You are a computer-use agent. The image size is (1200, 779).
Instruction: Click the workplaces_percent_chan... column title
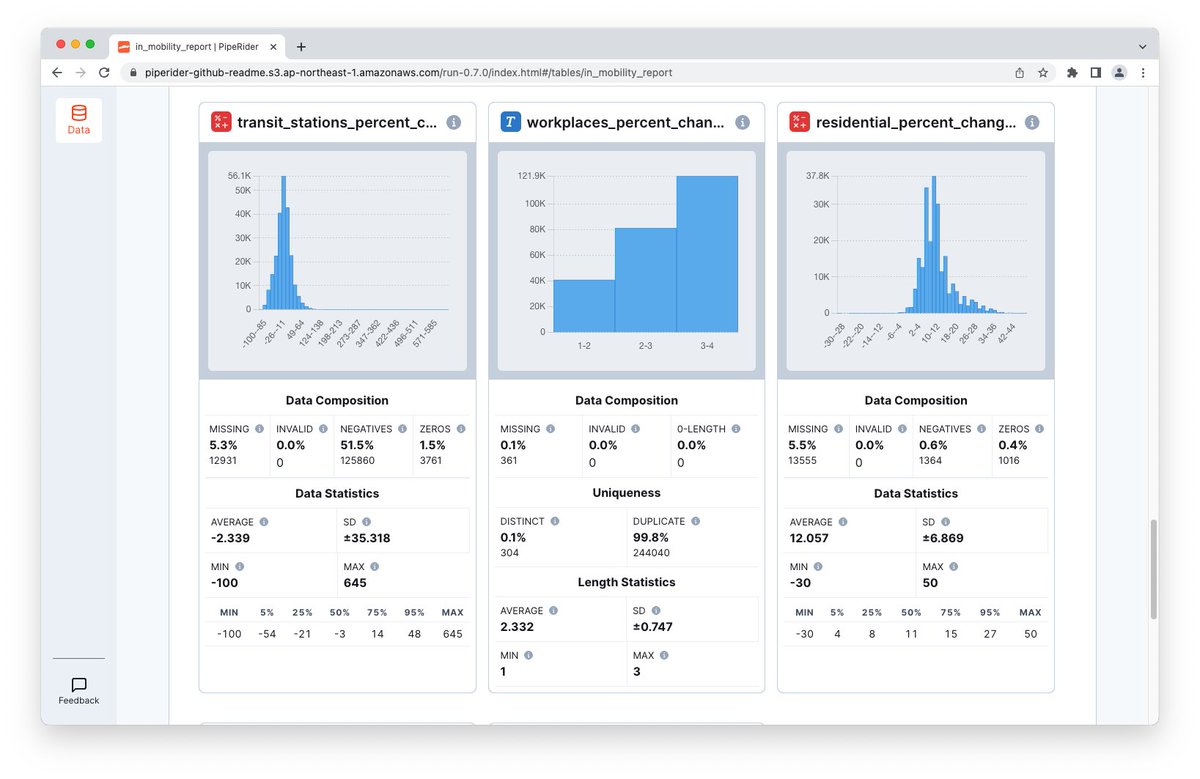coord(625,122)
